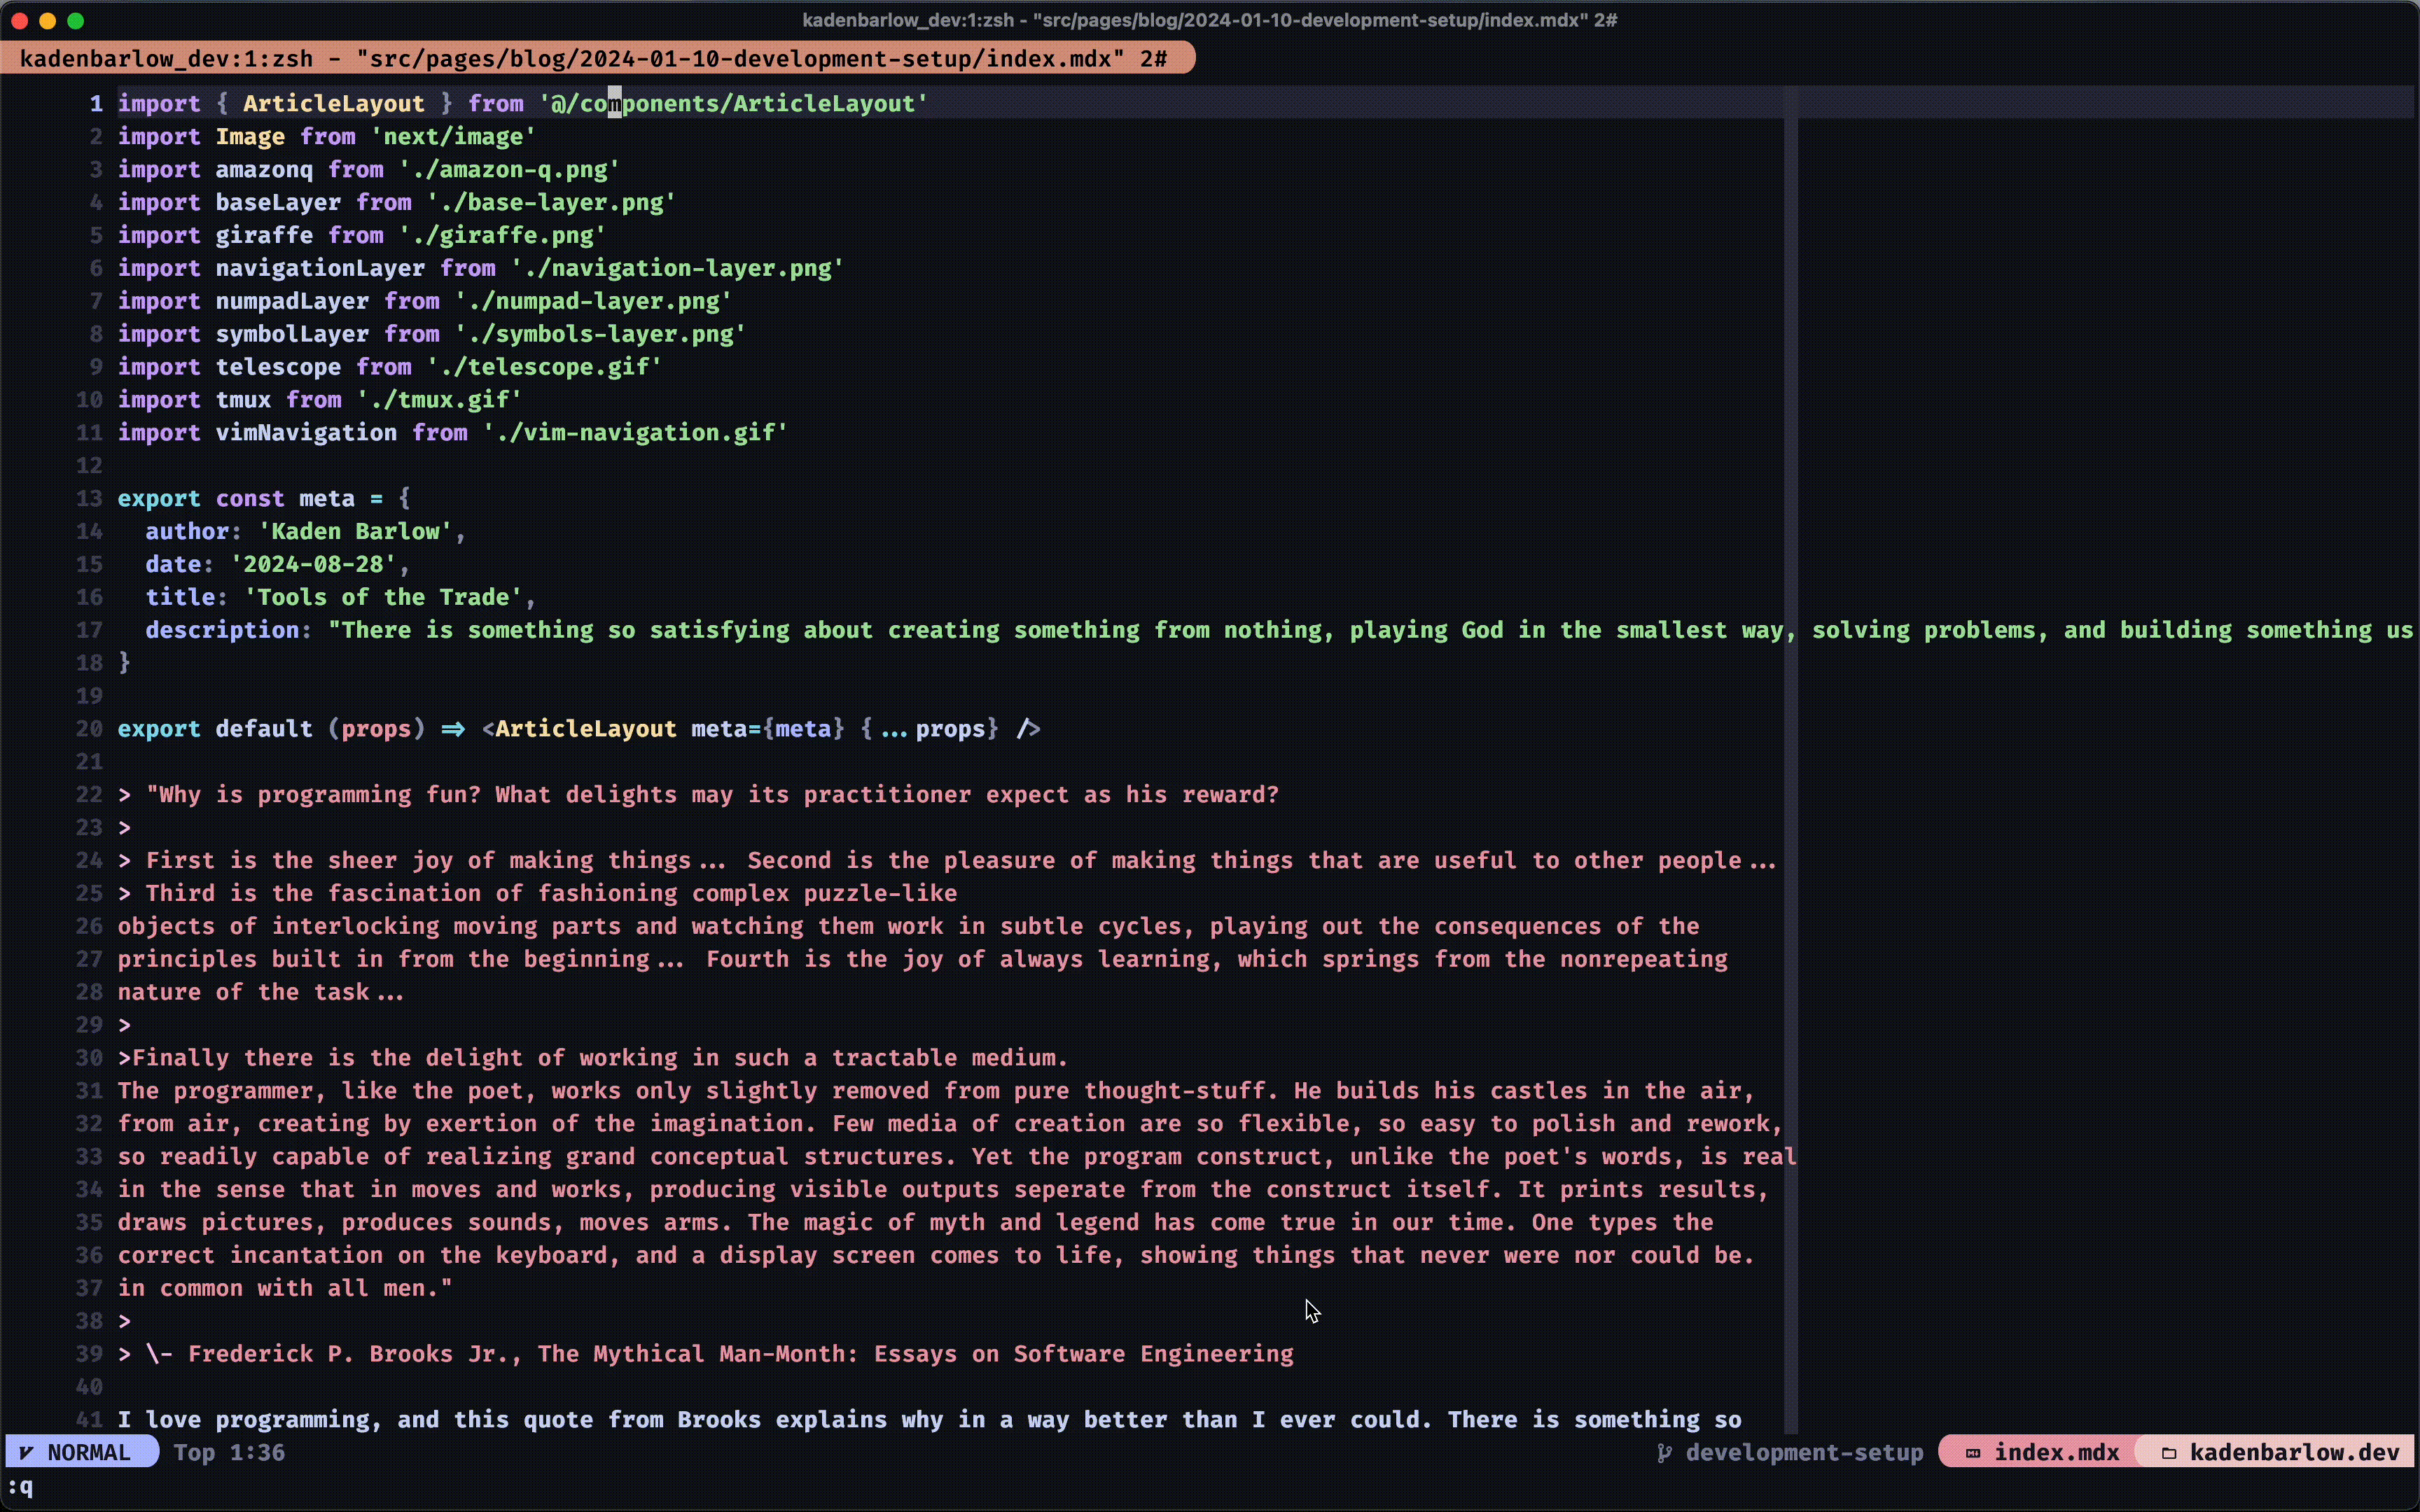Click the 'Tools of the Trade' title string
The width and height of the screenshot is (2420, 1512).
coord(383,597)
